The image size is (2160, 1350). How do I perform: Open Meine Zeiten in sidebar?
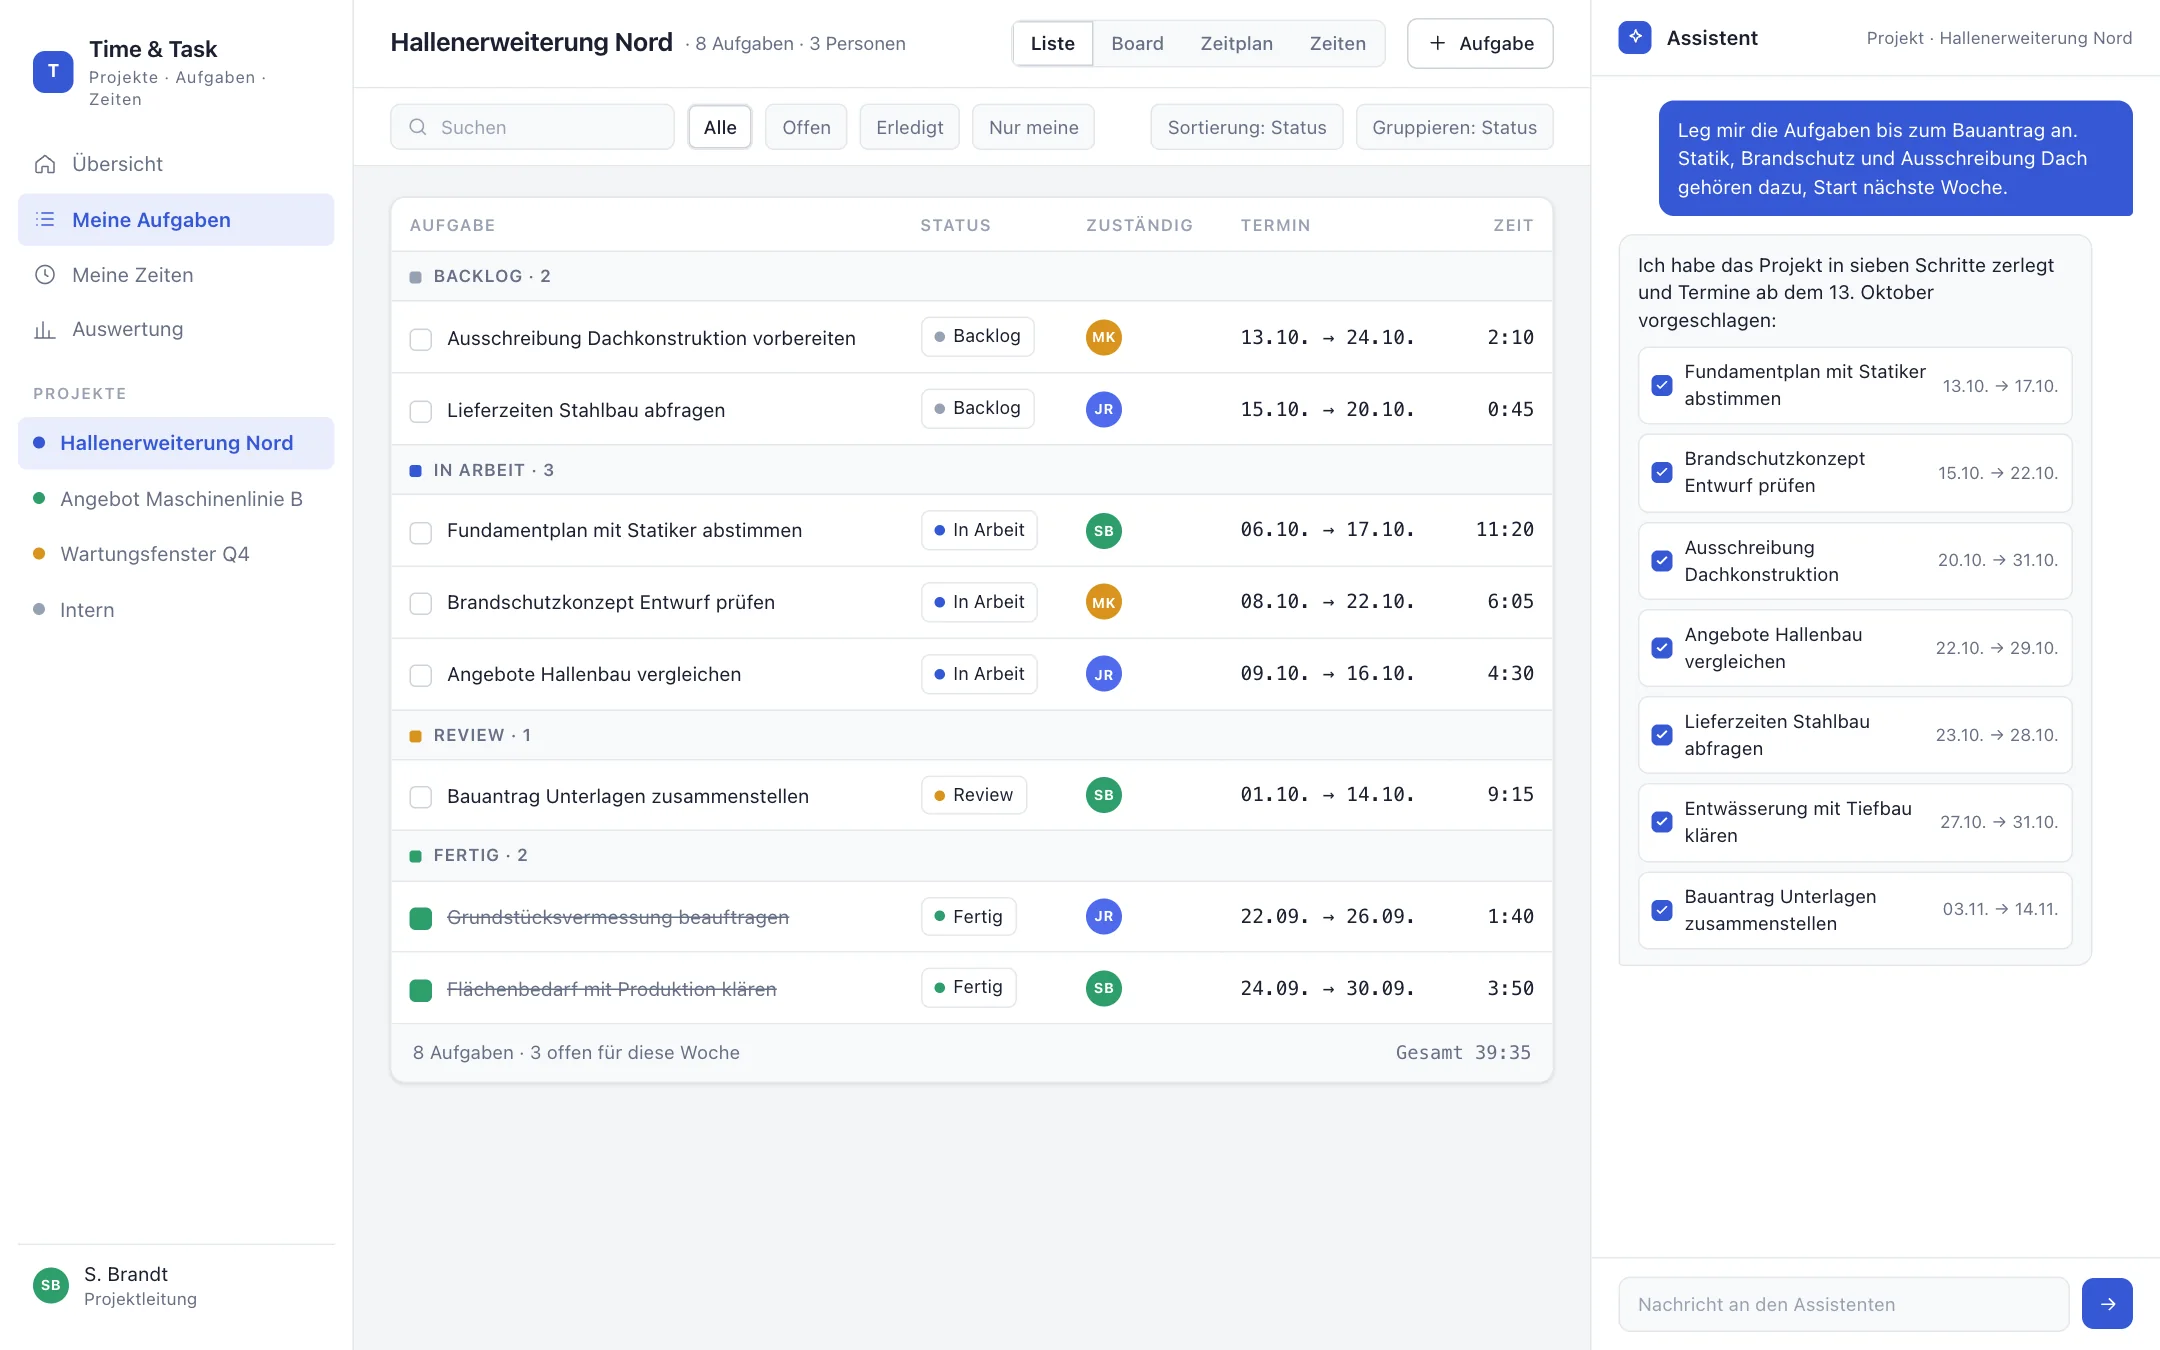(x=176, y=274)
